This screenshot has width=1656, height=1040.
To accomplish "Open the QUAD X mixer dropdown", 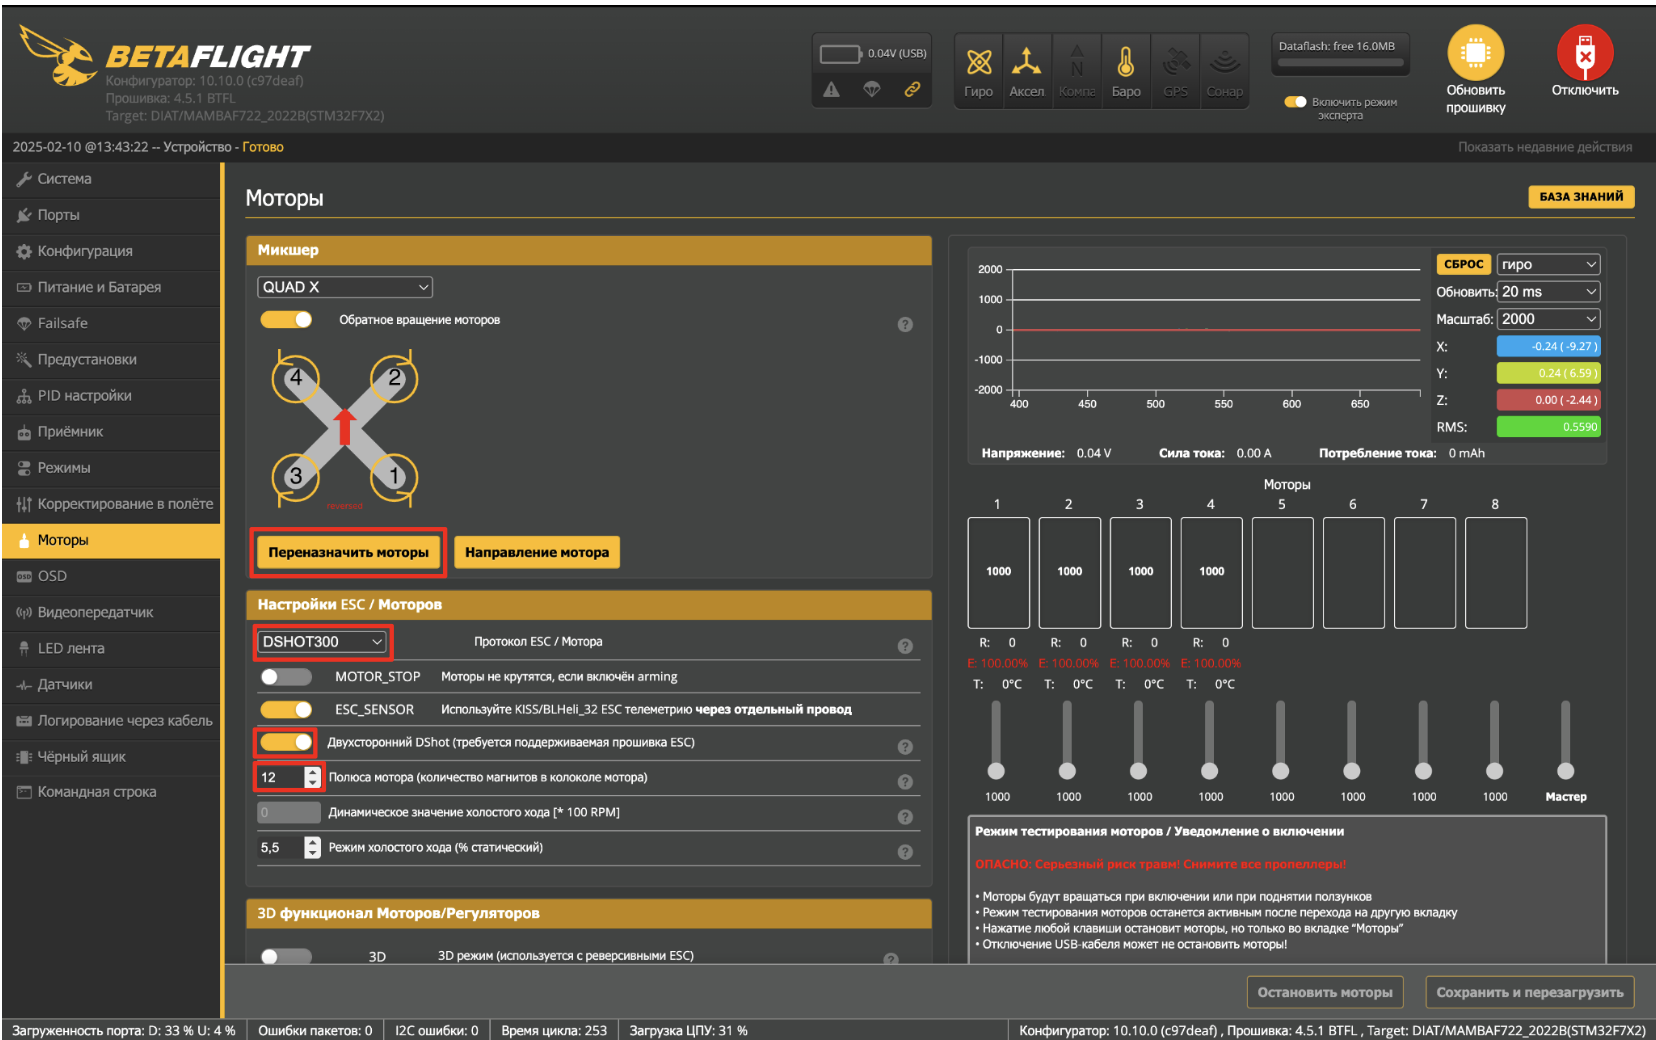I will click(x=345, y=287).
